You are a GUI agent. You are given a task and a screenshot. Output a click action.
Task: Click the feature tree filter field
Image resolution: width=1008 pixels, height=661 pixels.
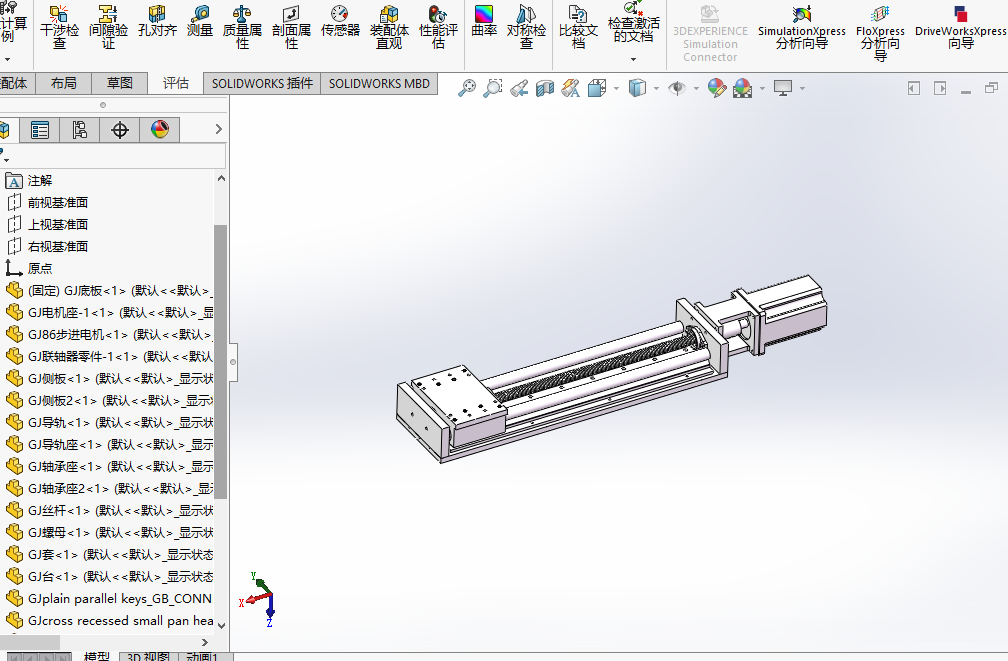112,156
